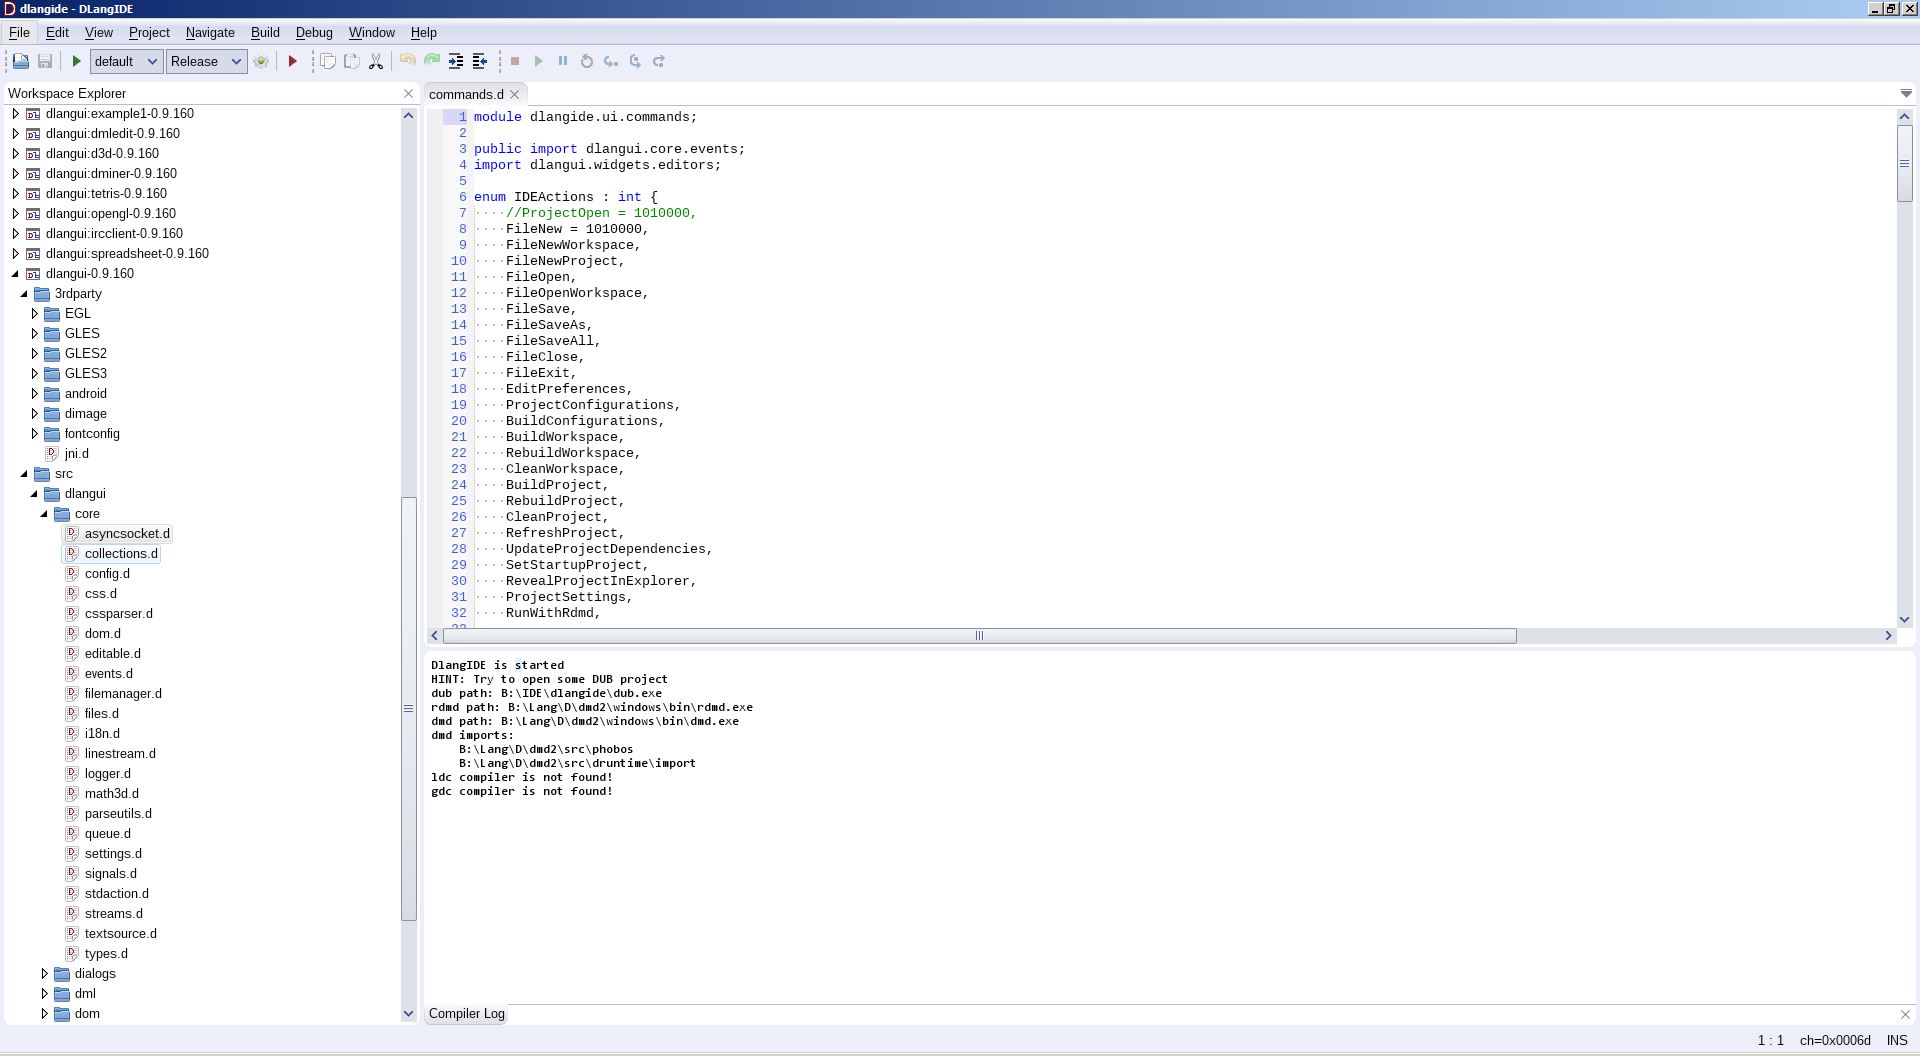Image resolution: width=1920 pixels, height=1056 pixels.
Task: Open the Project menu
Action: (x=149, y=32)
